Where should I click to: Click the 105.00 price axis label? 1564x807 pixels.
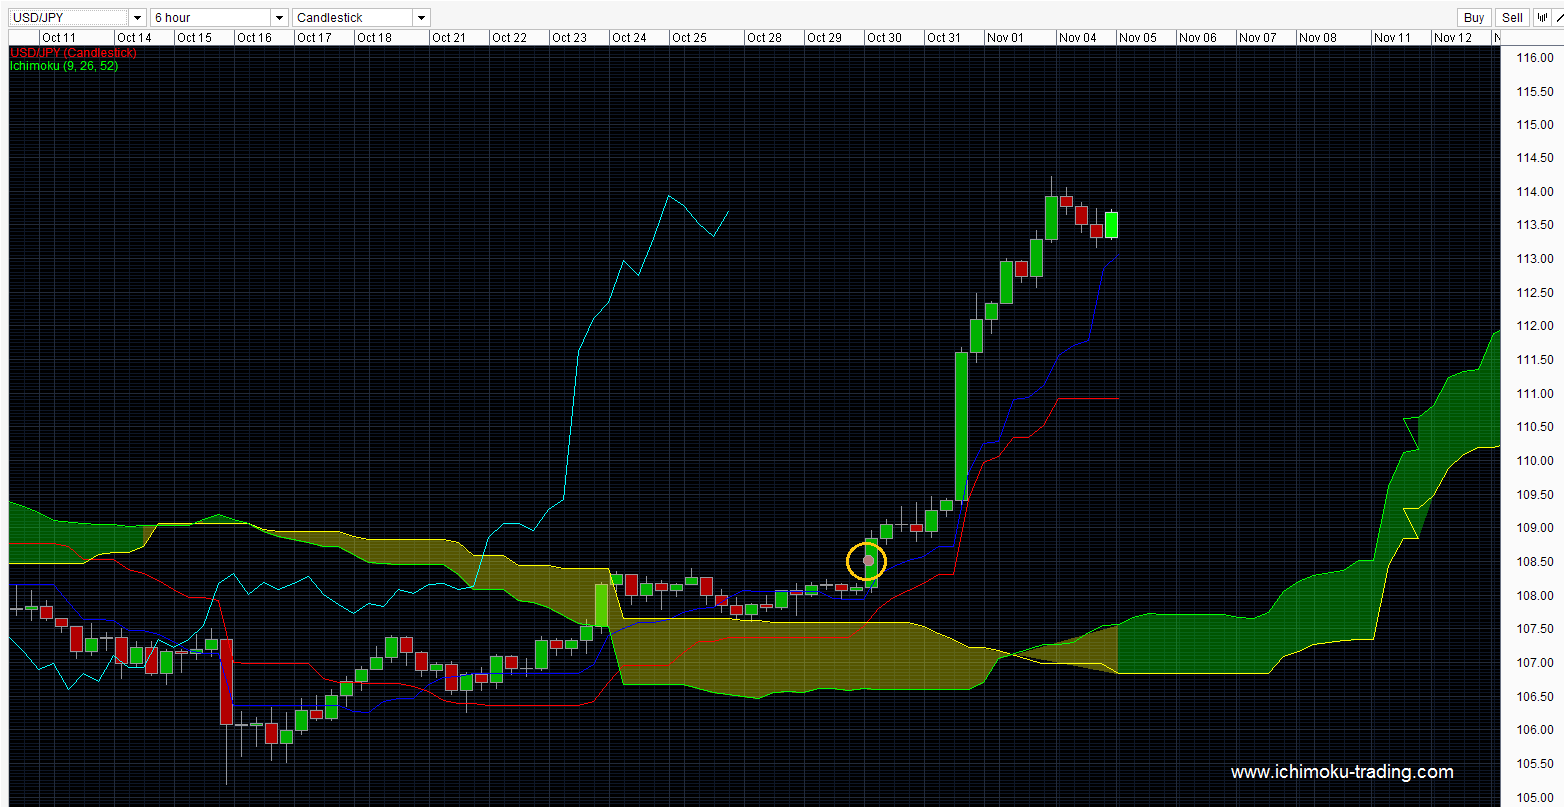[1535, 798]
